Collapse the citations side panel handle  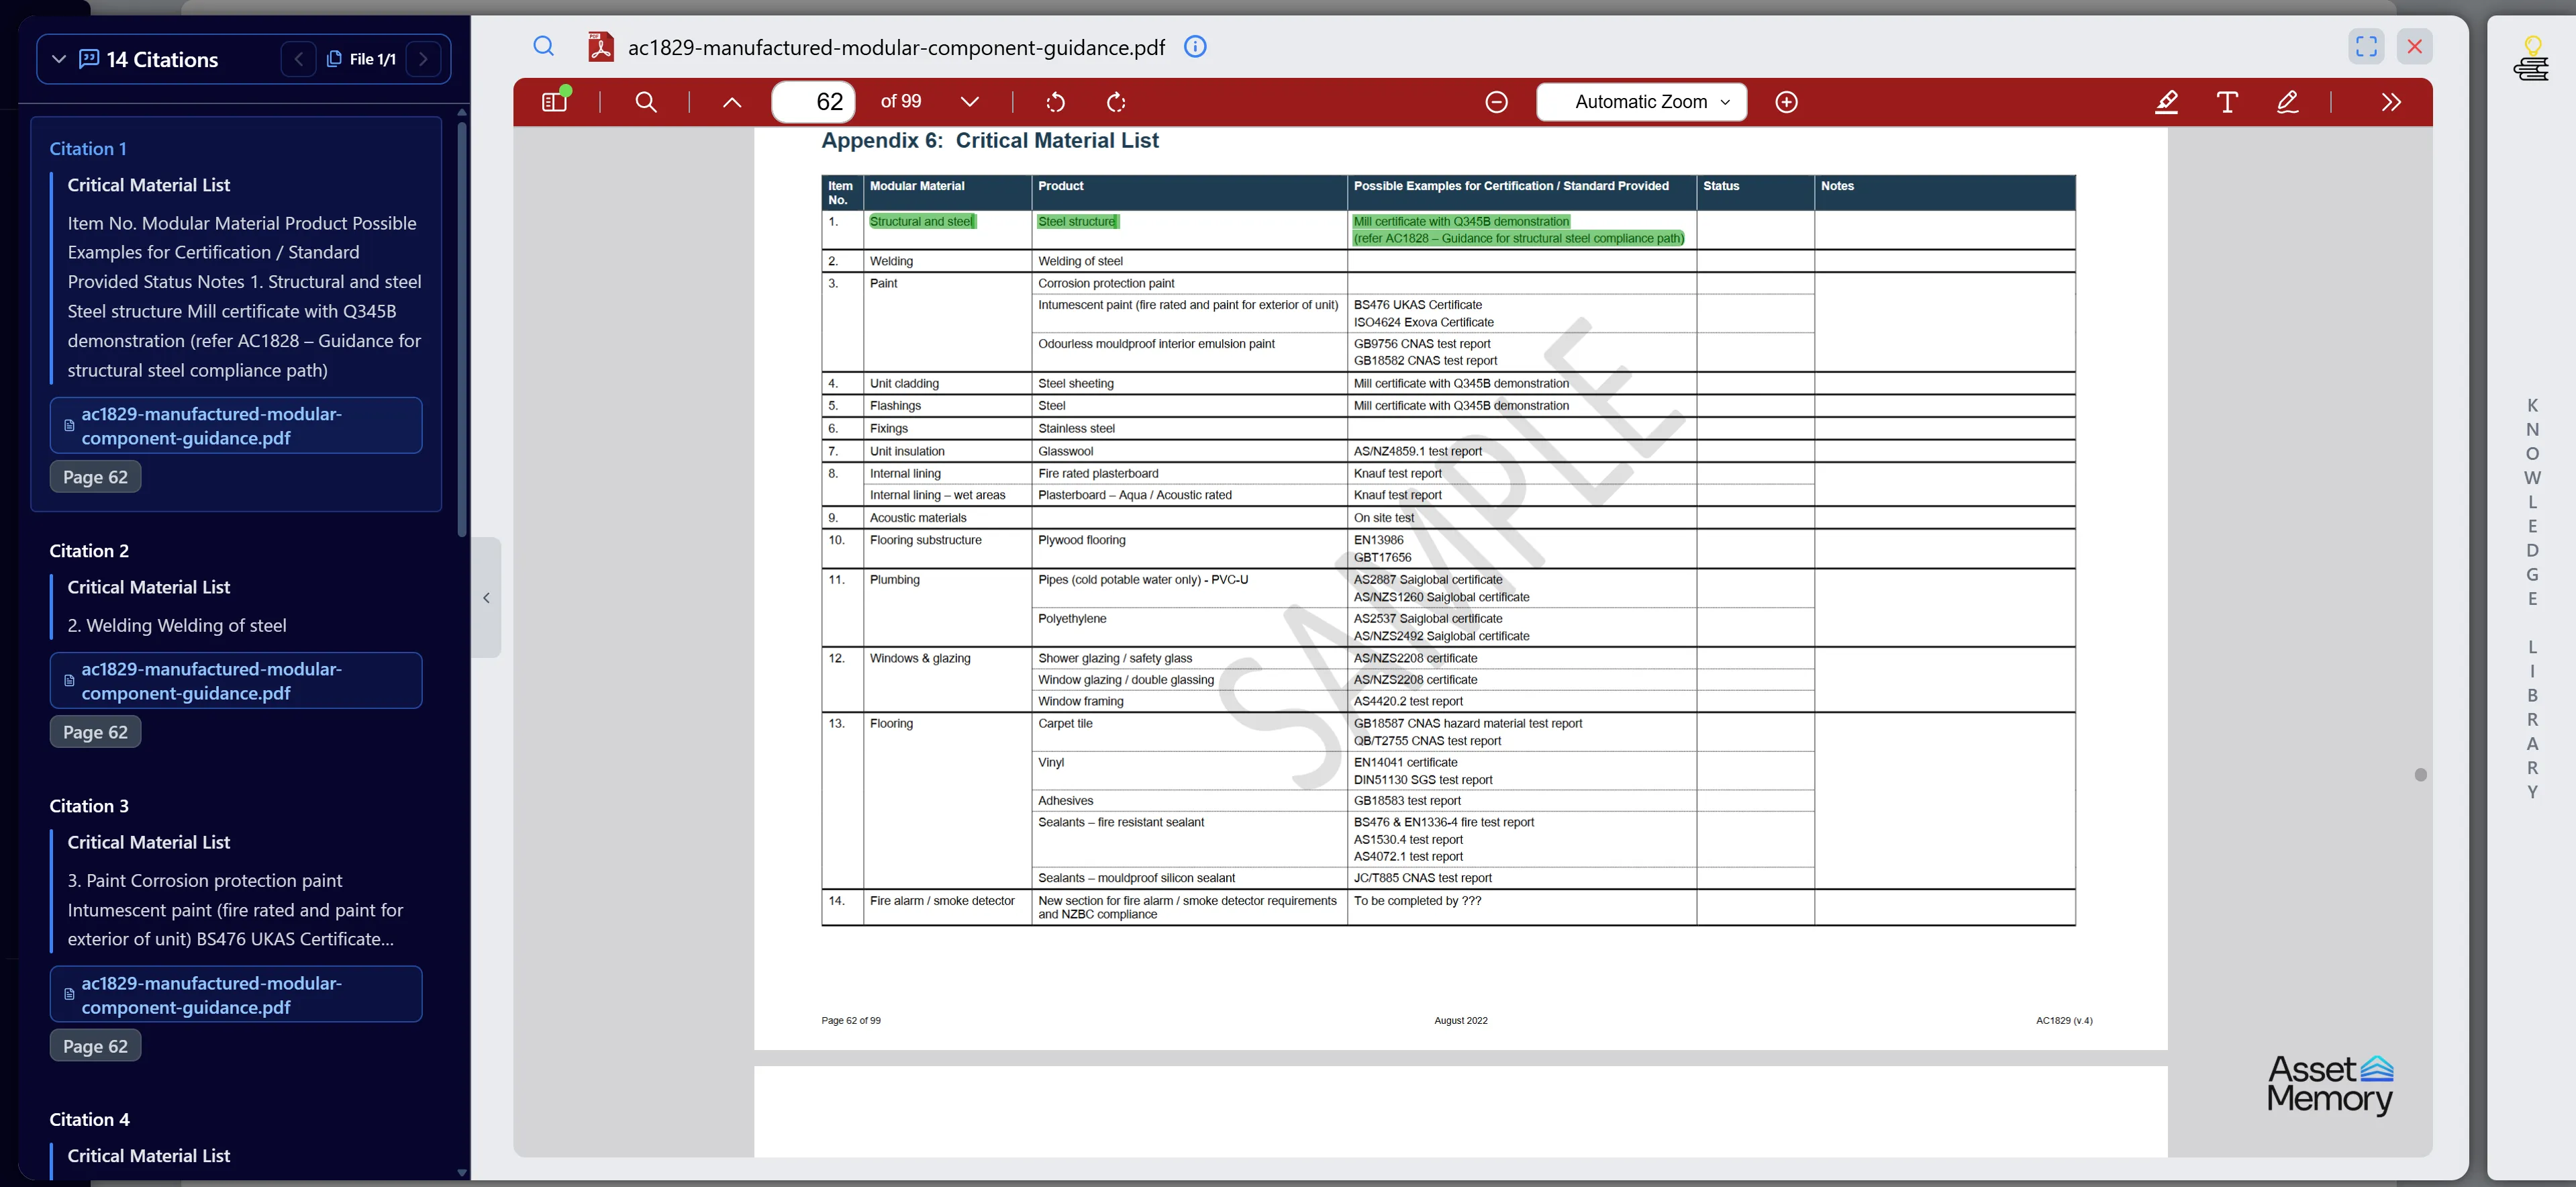tap(486, 598)
